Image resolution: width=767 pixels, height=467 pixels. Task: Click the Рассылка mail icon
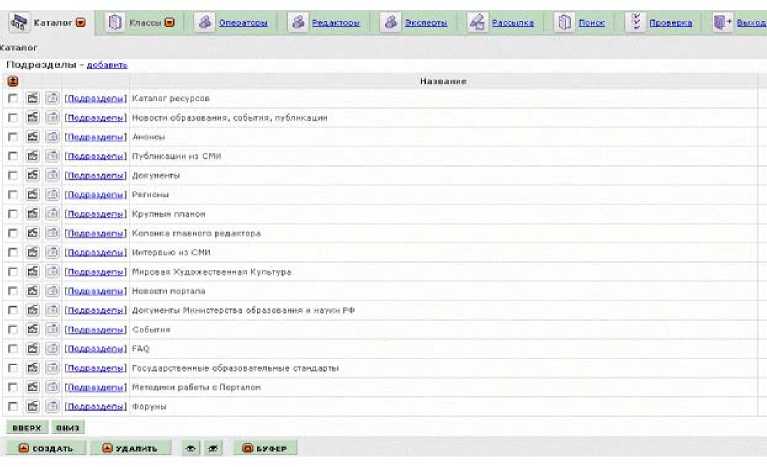[477, 22]
